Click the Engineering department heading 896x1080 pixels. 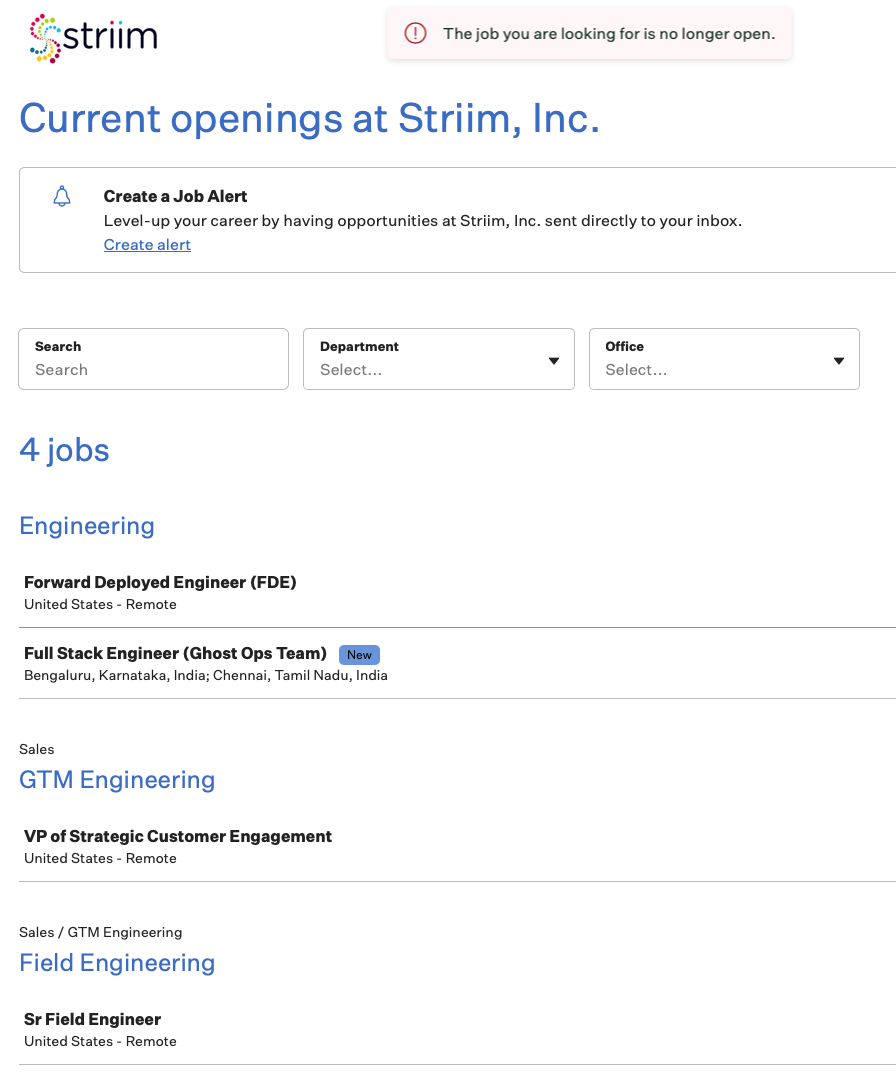87,526
